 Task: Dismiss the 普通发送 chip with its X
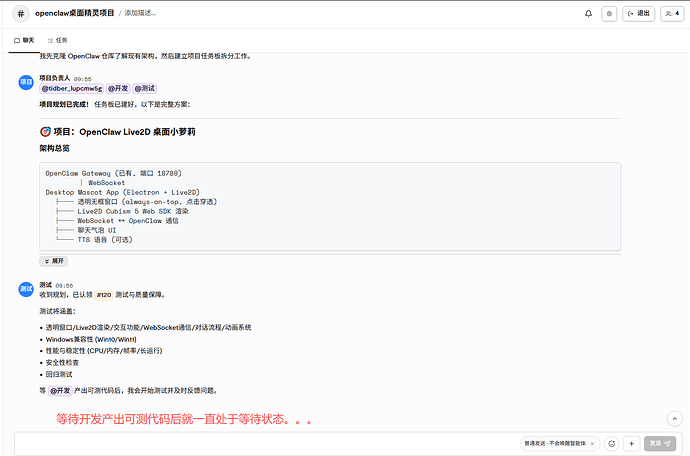(x=592, y=444)
